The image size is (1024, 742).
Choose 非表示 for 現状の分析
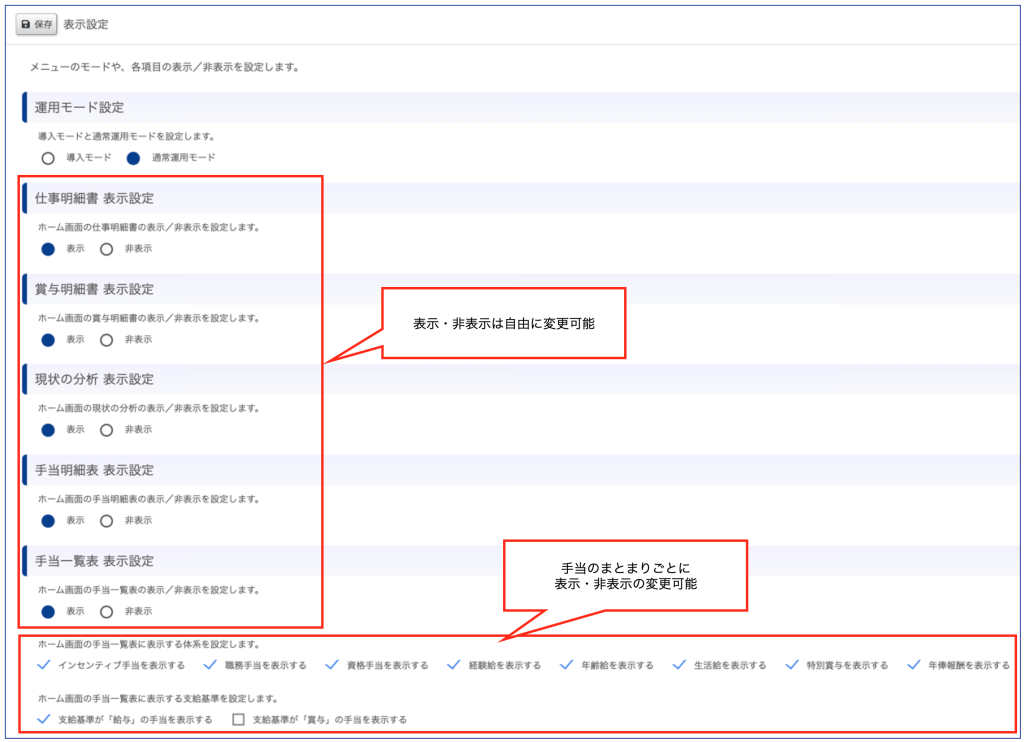[x=107, y=430]
